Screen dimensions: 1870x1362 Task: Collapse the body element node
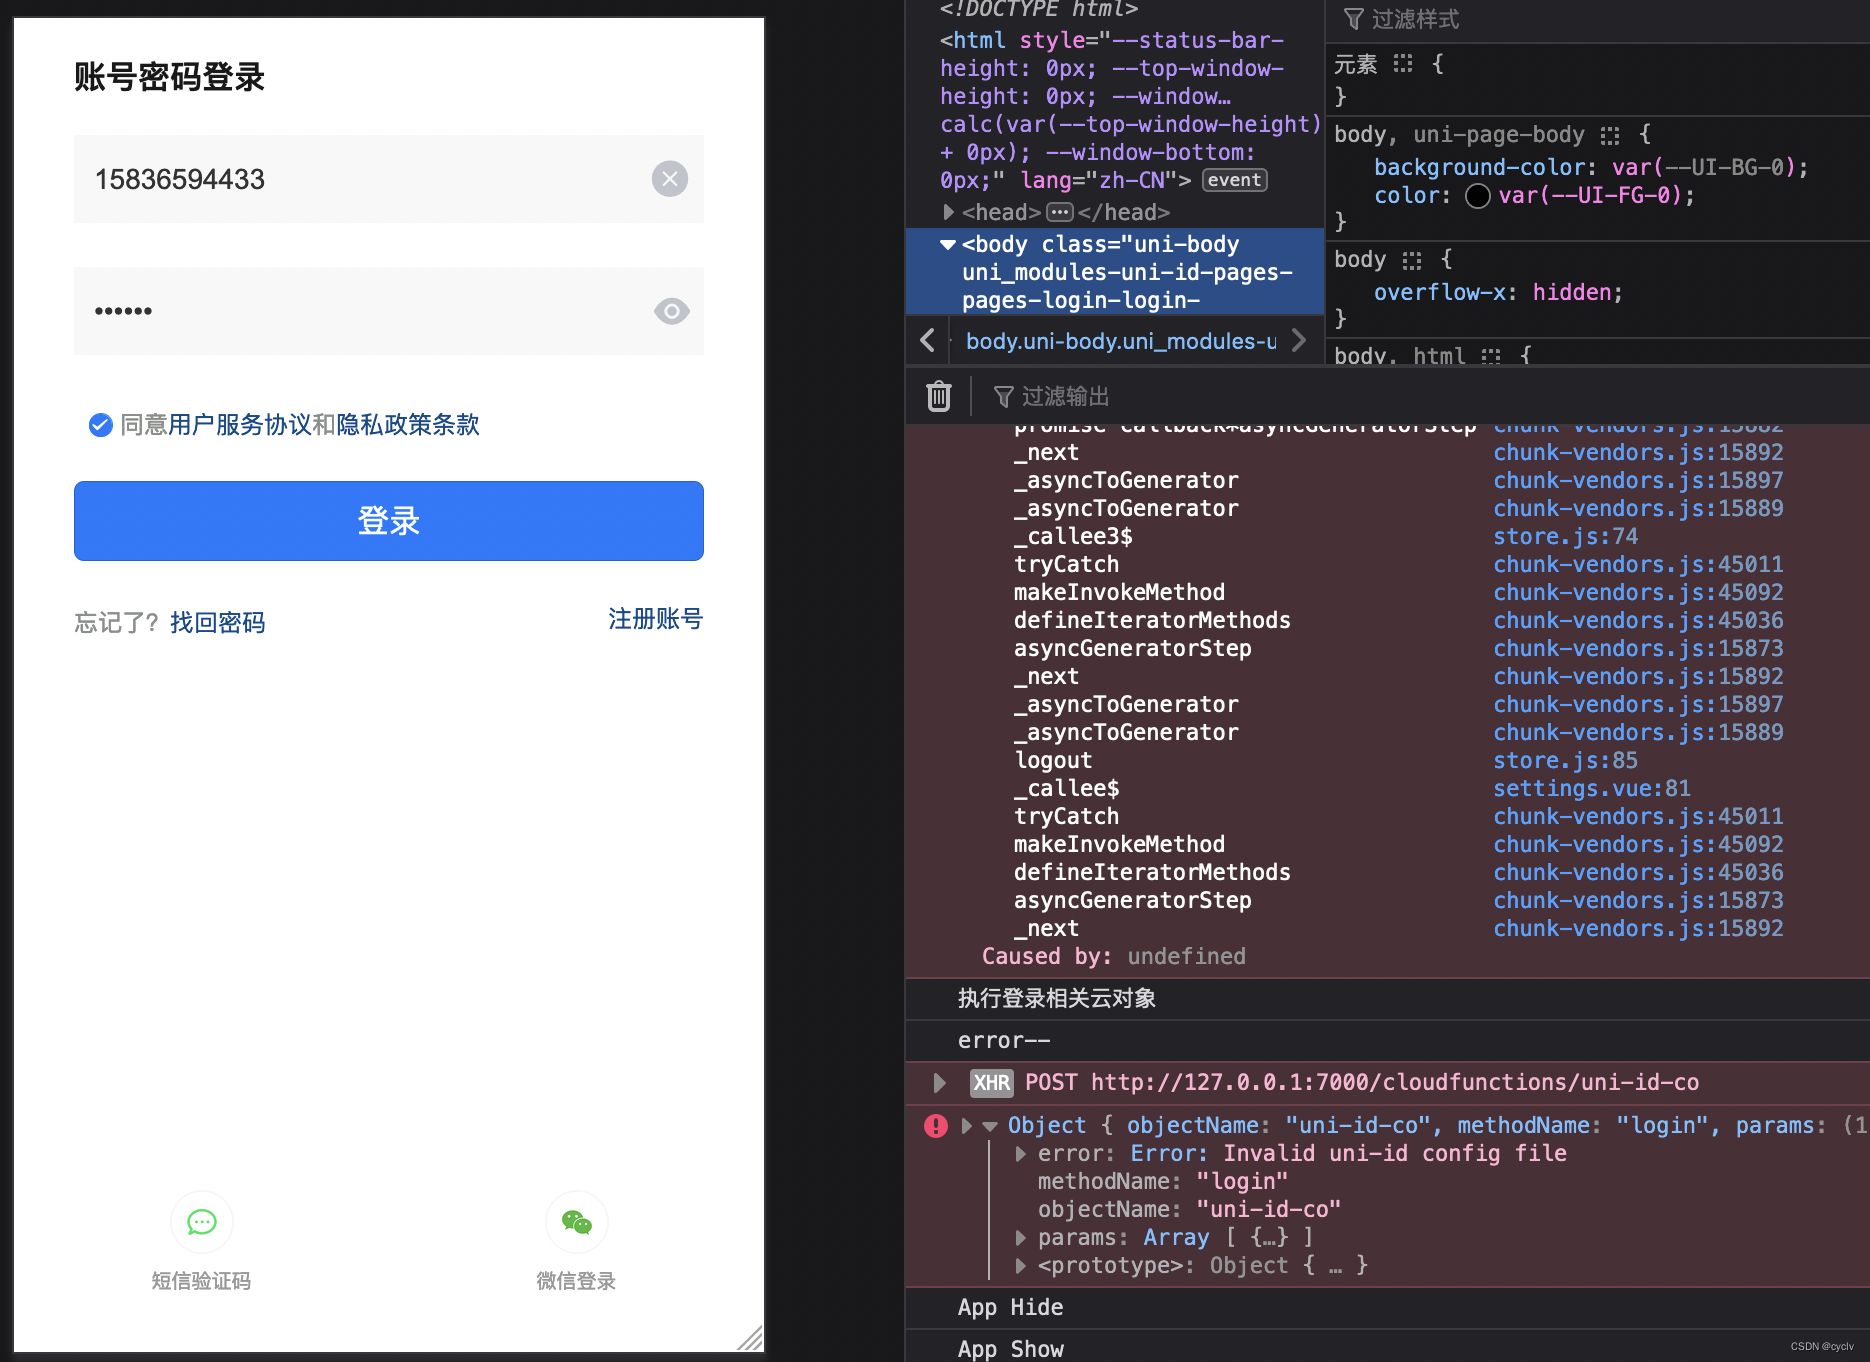click(948, 244)
